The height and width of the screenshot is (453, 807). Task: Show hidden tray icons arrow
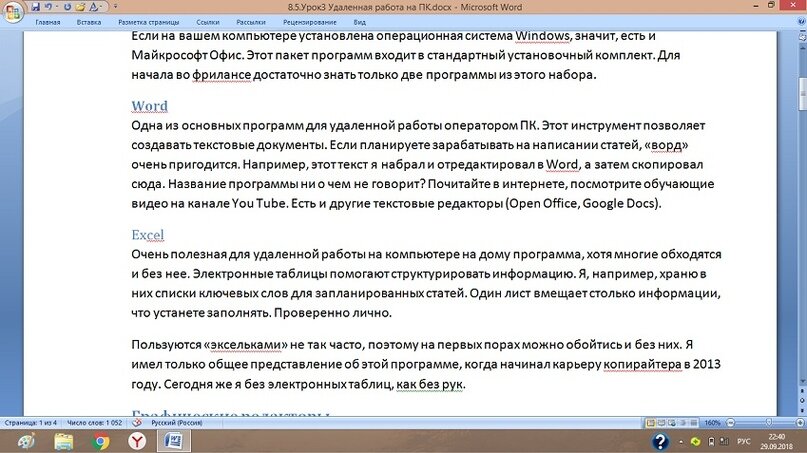click(x=681, y=442)
